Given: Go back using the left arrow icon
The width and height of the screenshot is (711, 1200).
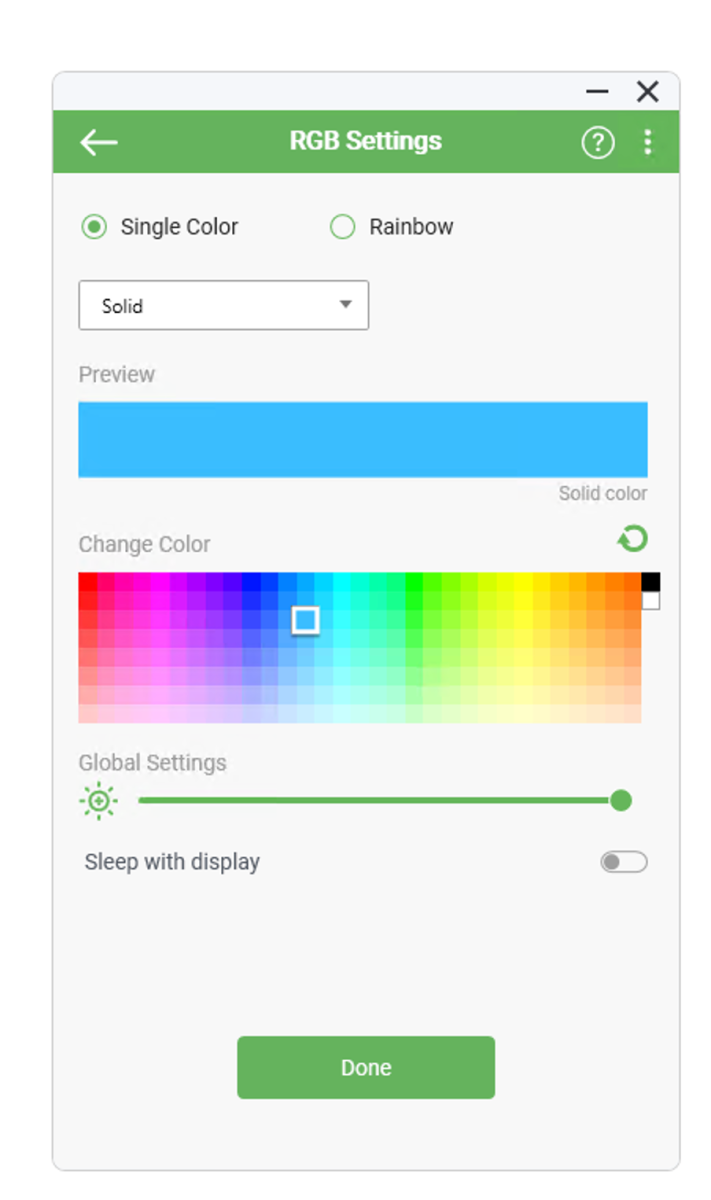Looking at the screenshot, I should (x=99, y=142).
